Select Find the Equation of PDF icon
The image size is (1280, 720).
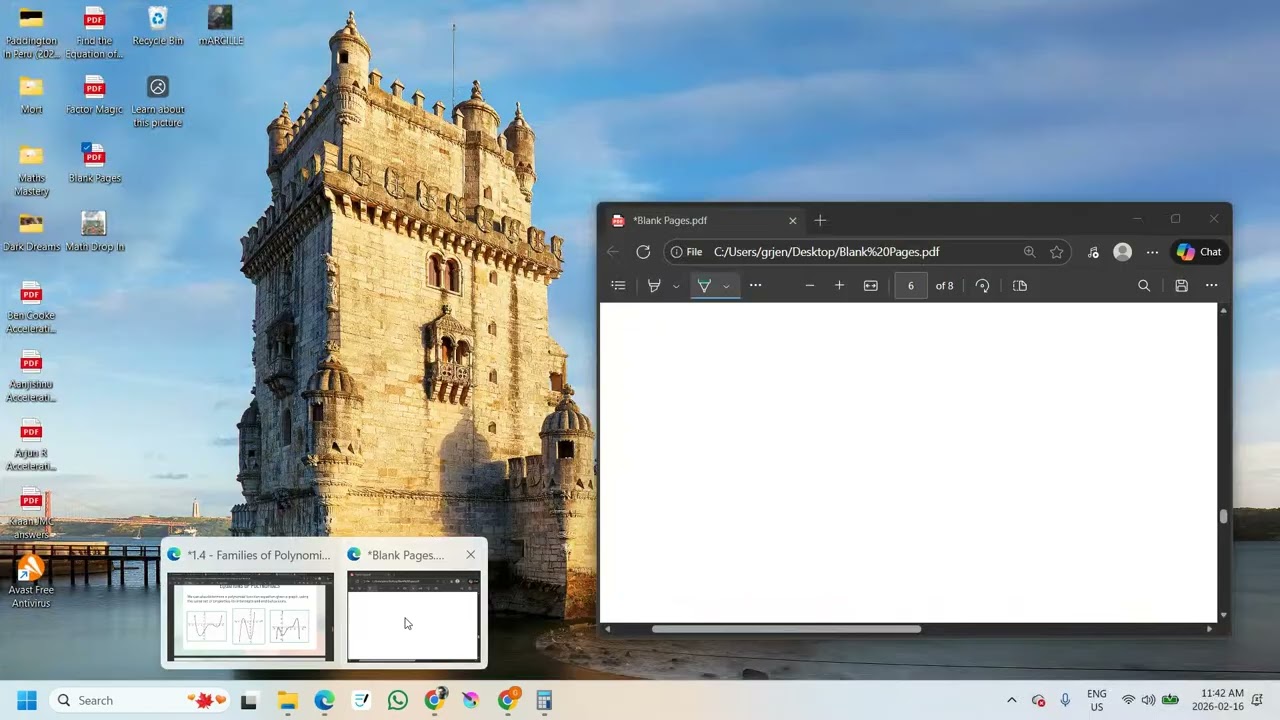pyautogui.click(x=94, y=32)
